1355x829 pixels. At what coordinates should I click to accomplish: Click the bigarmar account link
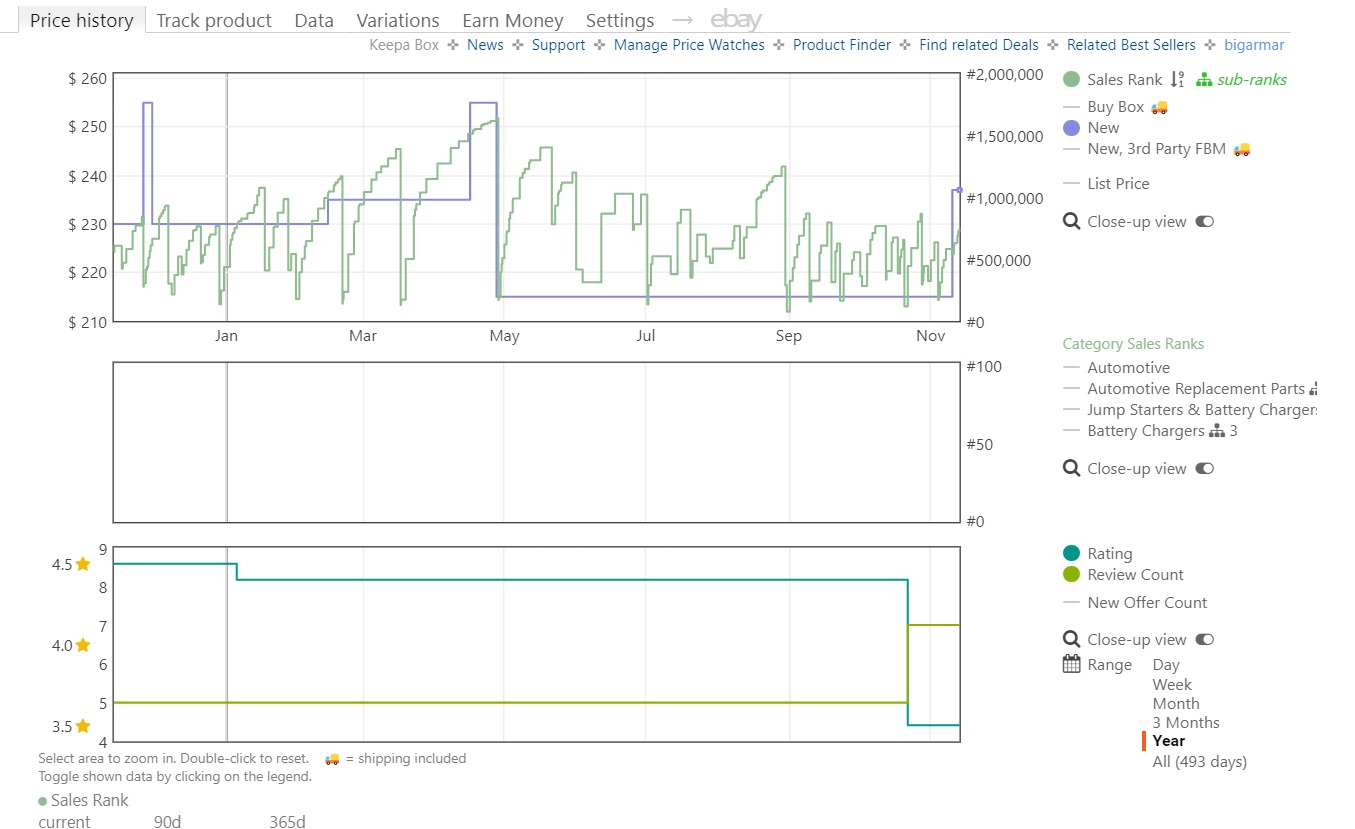(x=1254, y=45)
